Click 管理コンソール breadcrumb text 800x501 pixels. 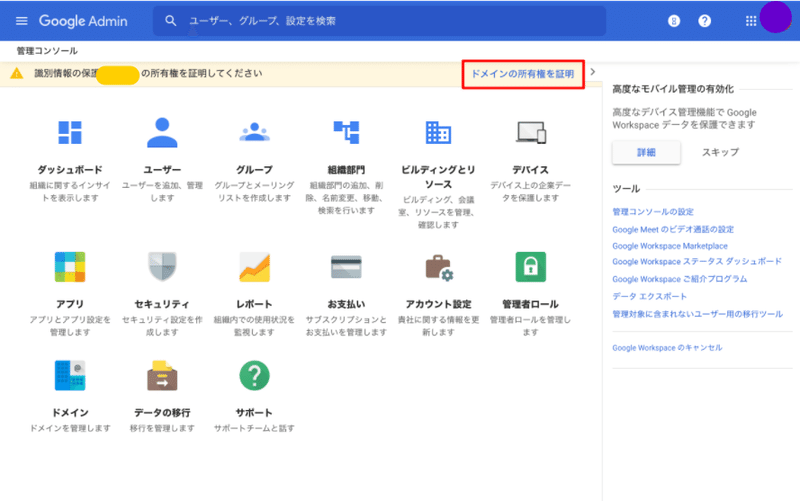click(47, 51)
